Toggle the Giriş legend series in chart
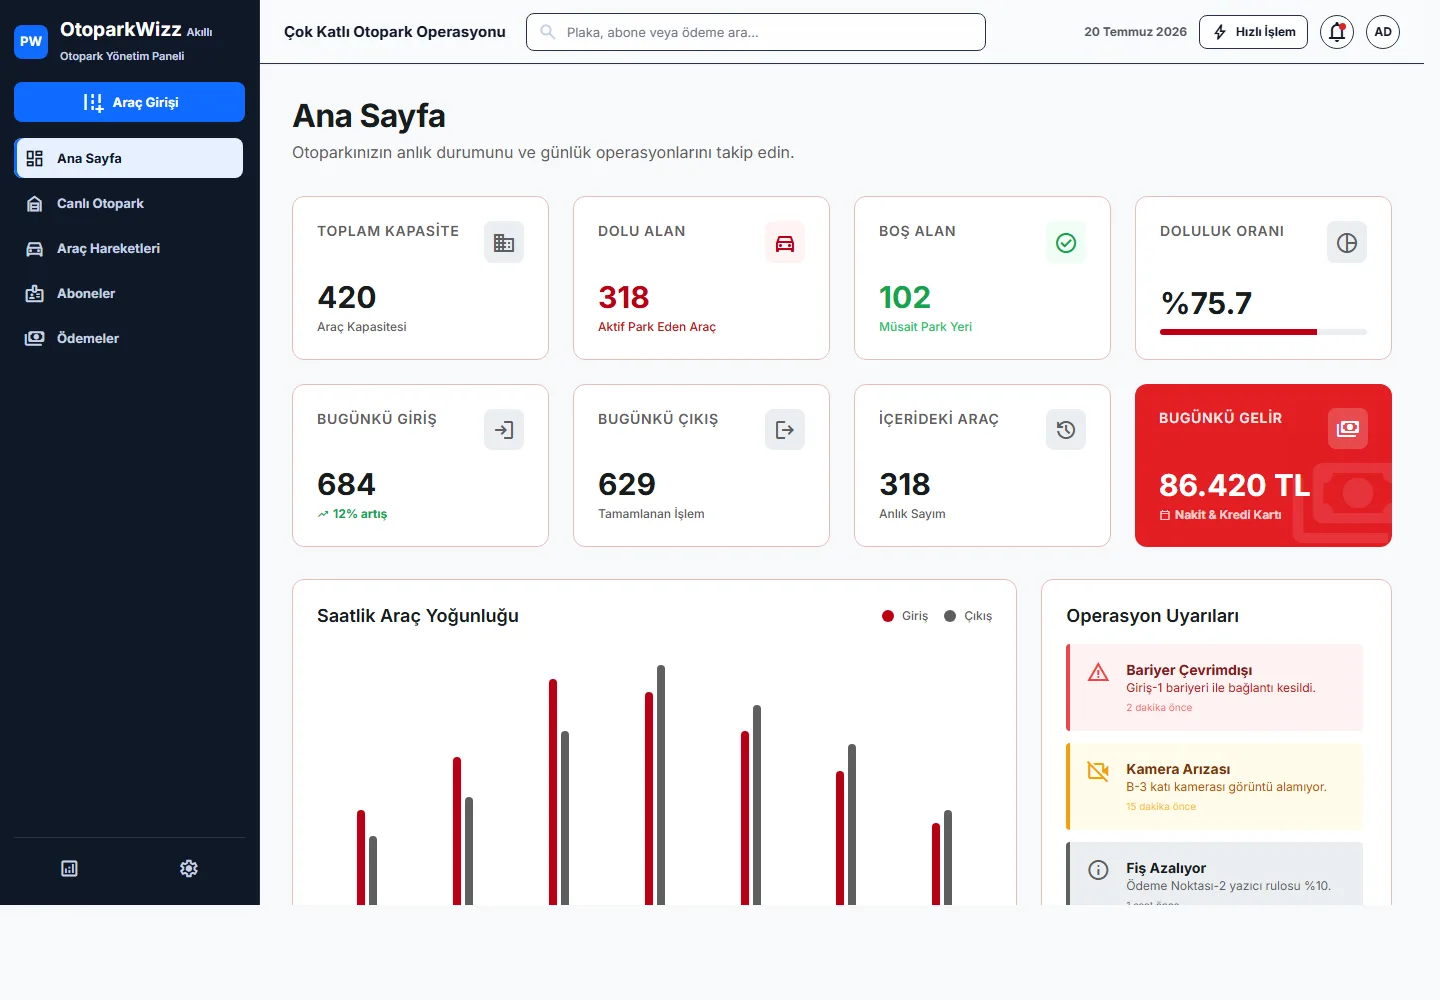Viewport: 1440px width, 1000px height. click(x=905, y=616)
